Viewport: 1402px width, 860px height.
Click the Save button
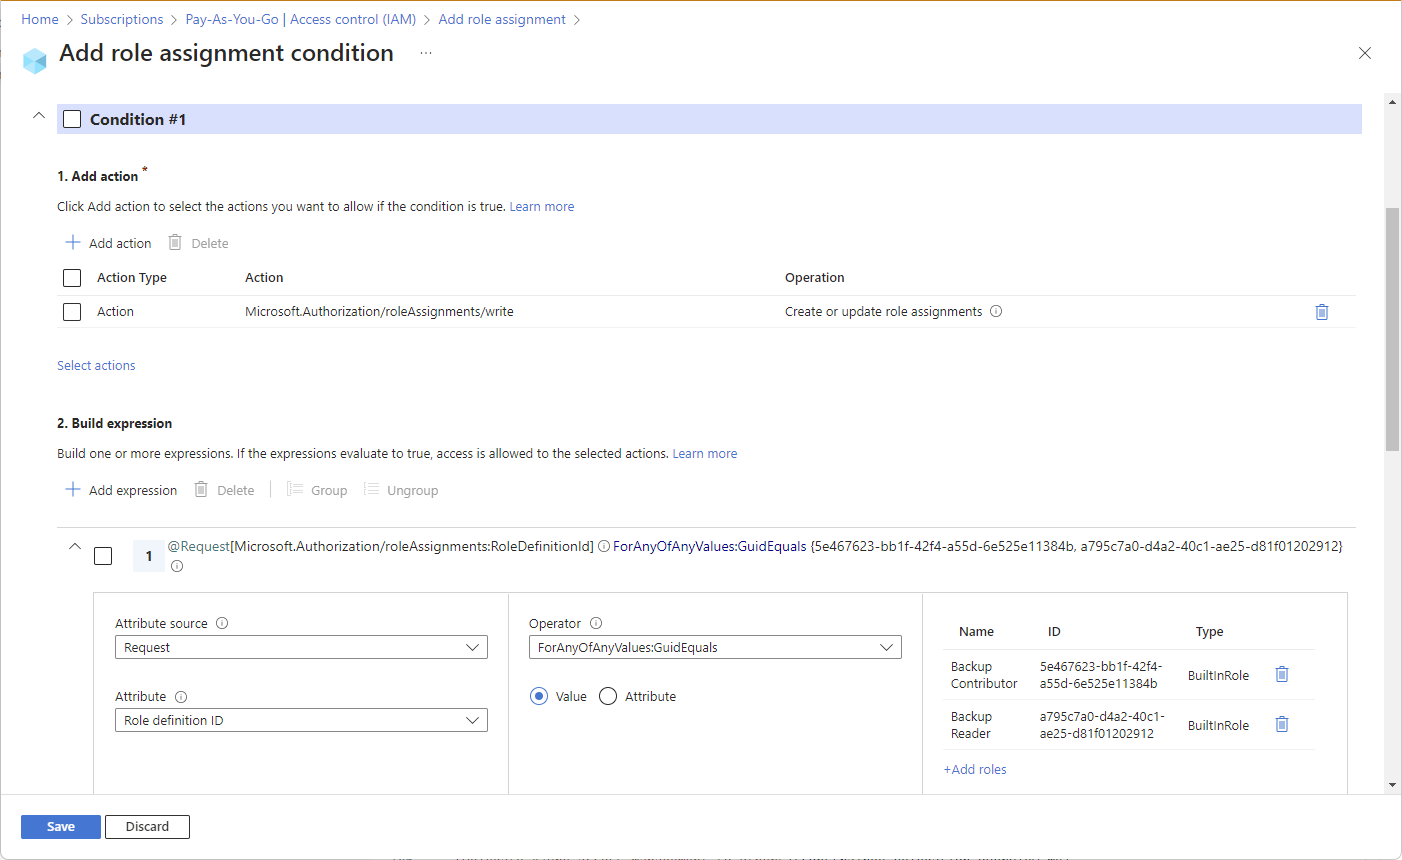click(61, 827)
